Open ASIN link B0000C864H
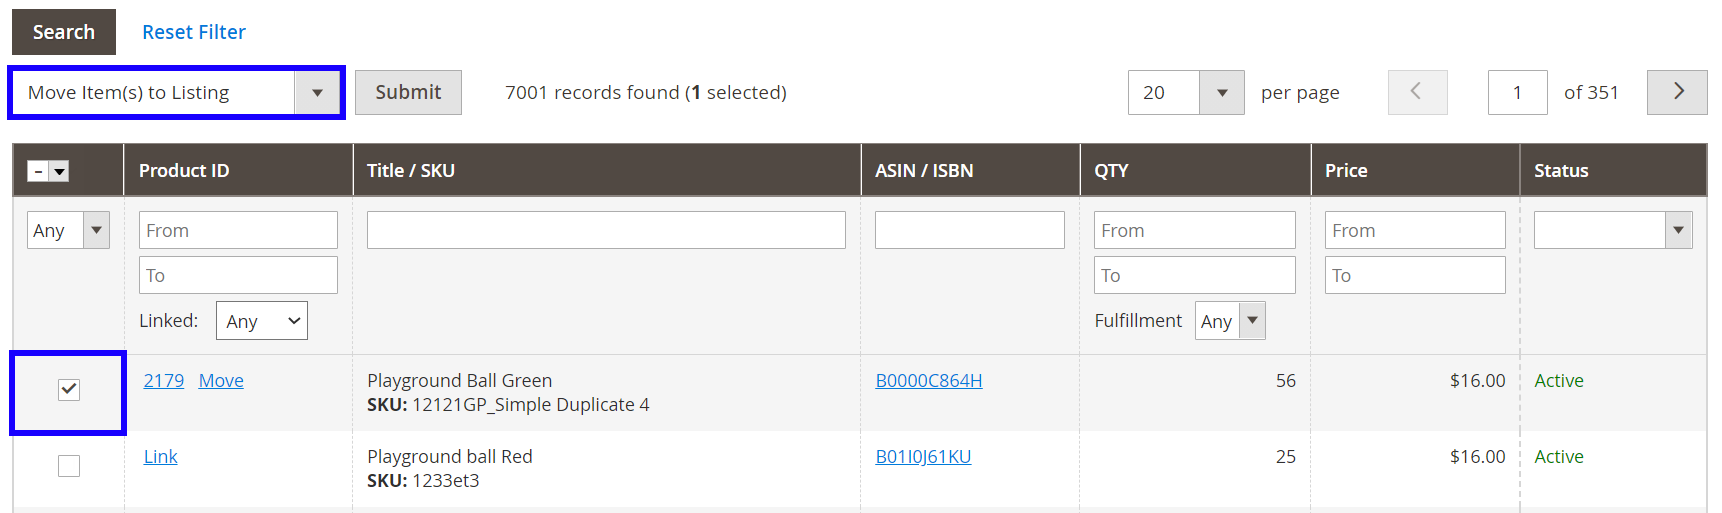This screenshot has height=513, width=1722. pos(928,381)
